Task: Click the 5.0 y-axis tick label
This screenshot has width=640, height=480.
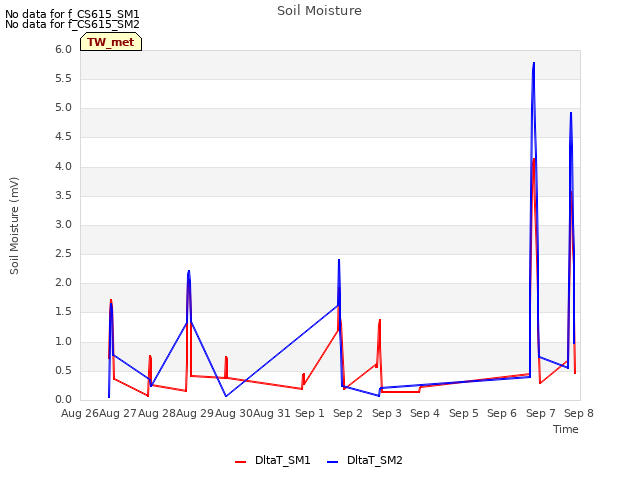Action: 63,108
